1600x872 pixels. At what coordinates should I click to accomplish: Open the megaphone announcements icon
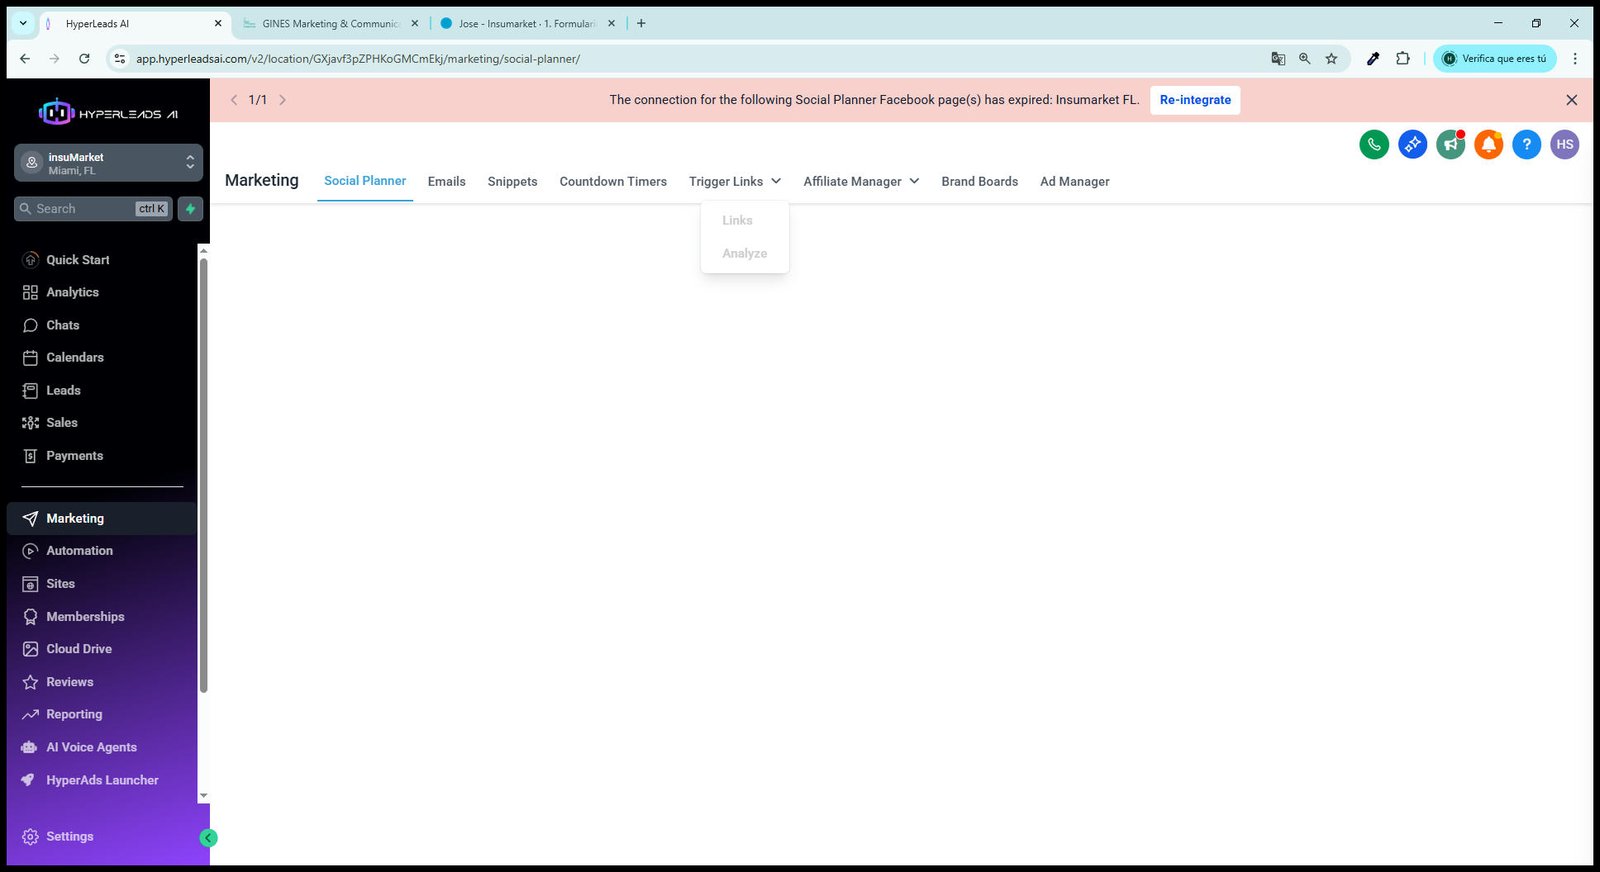click(x=1450, y=145)
